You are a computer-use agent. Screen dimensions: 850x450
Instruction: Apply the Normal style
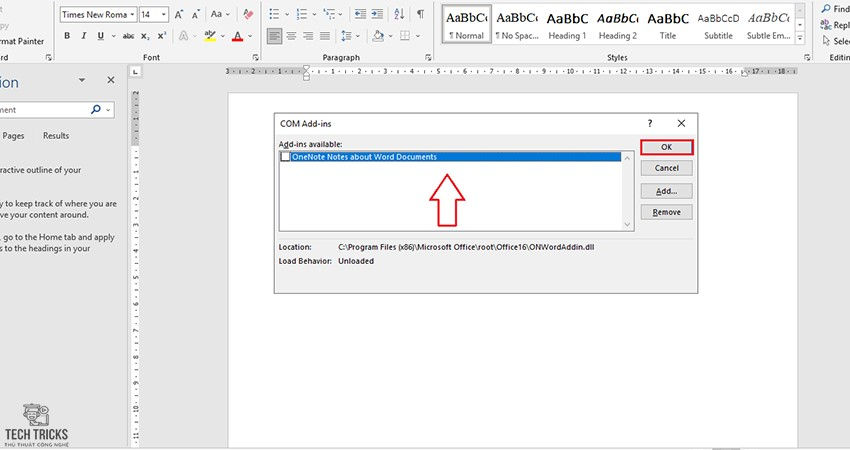point(466,24)
